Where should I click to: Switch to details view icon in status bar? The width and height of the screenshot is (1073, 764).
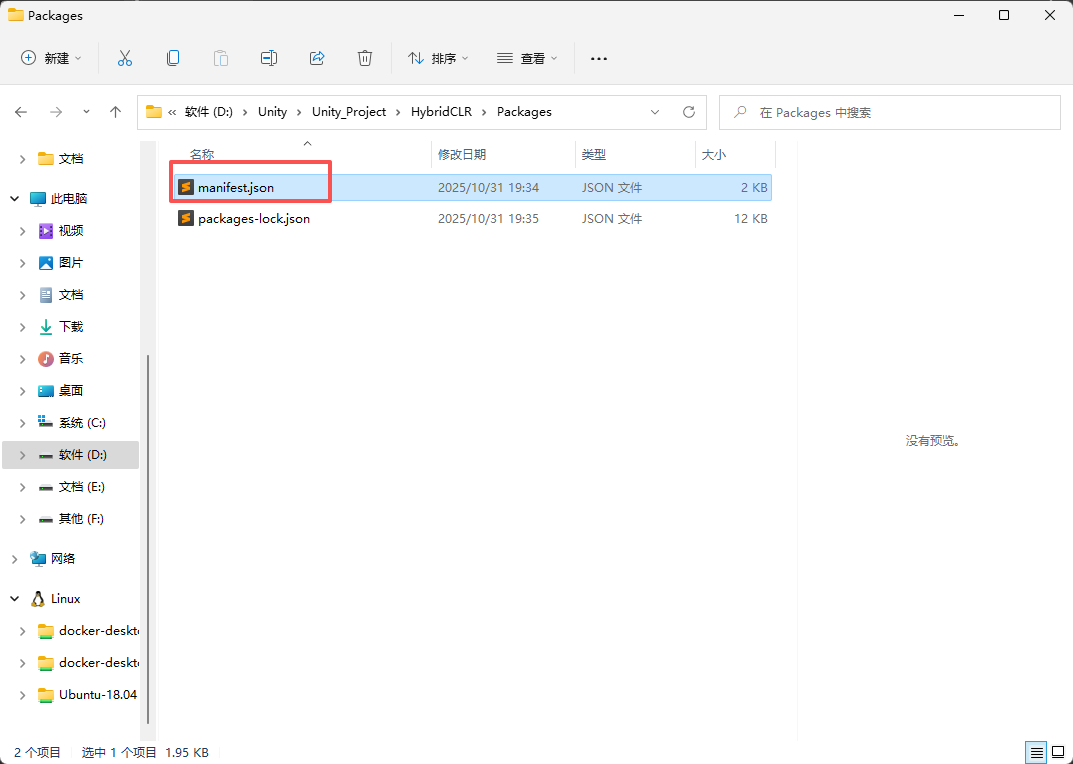1037,753
